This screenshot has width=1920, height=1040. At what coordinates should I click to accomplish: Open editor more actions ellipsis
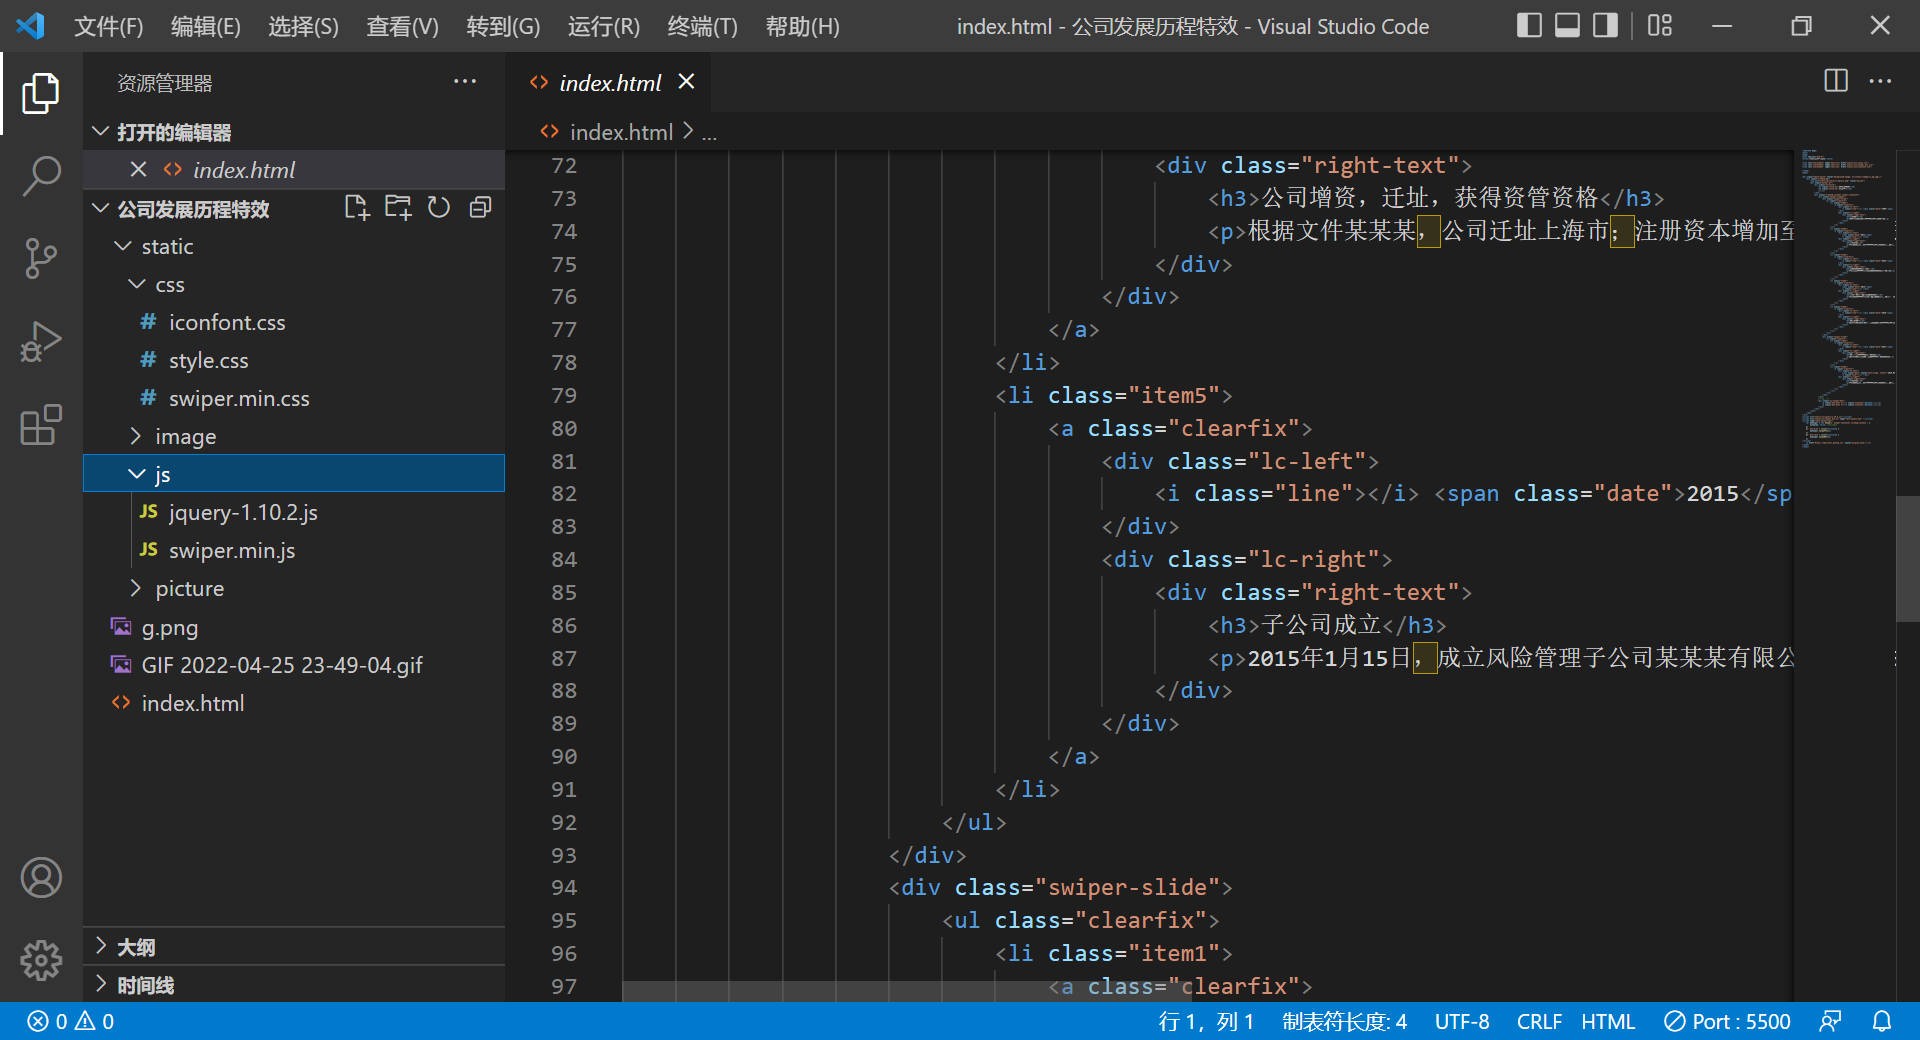[1880, 81]
